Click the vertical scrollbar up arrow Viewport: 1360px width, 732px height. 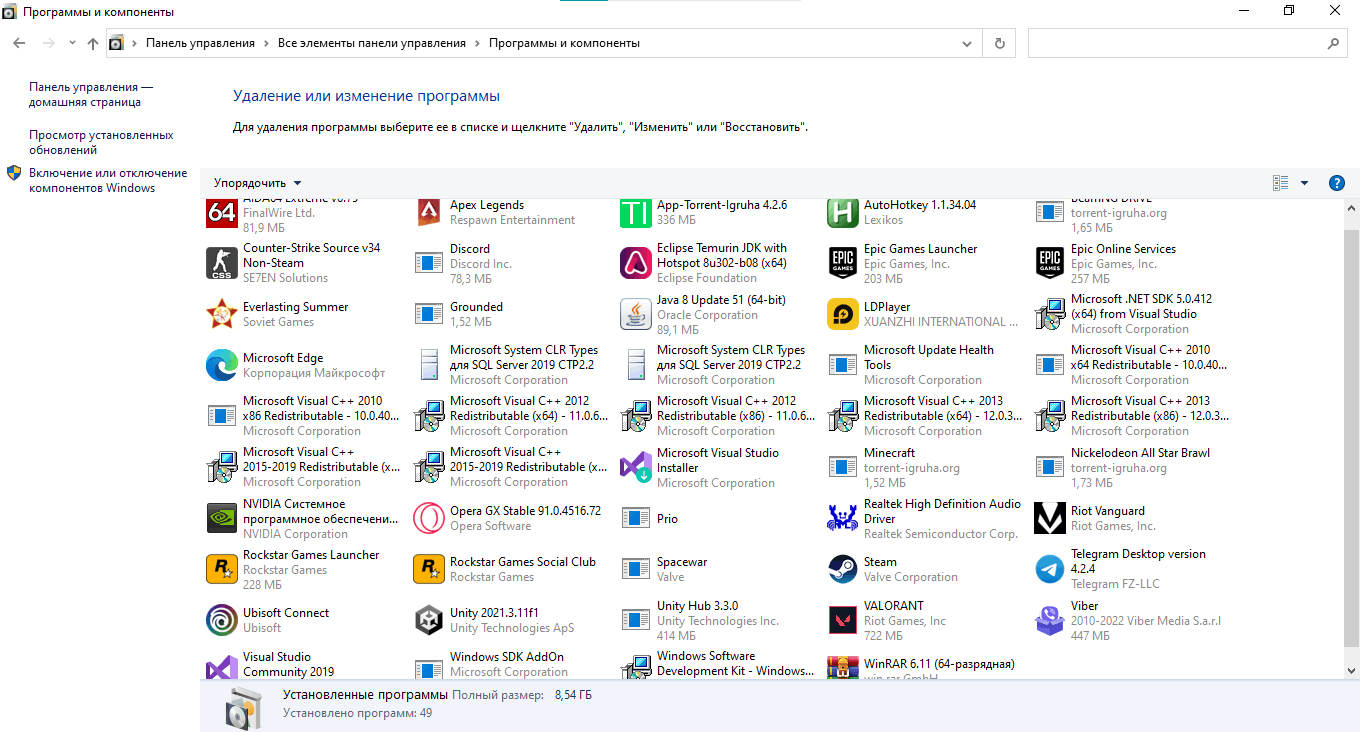pos(1351,206)
